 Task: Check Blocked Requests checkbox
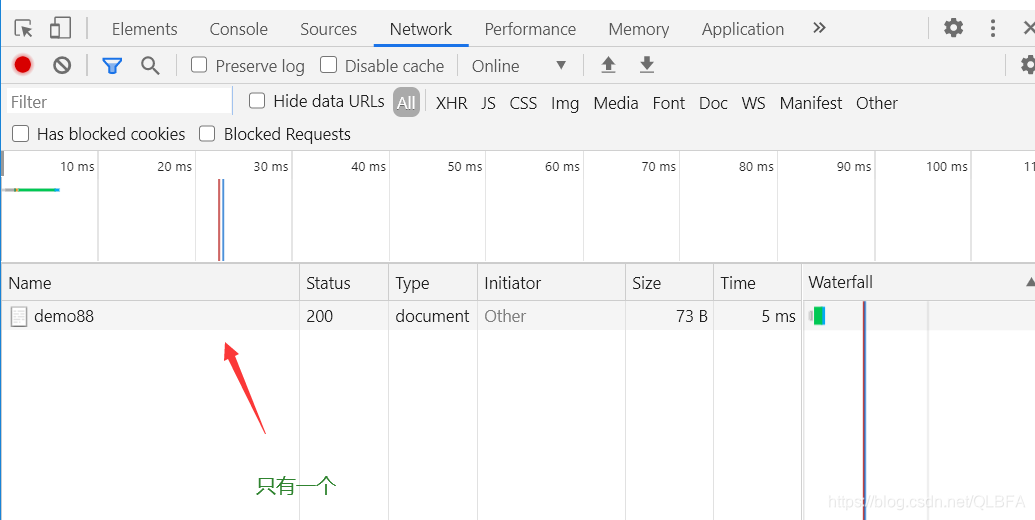207,134
